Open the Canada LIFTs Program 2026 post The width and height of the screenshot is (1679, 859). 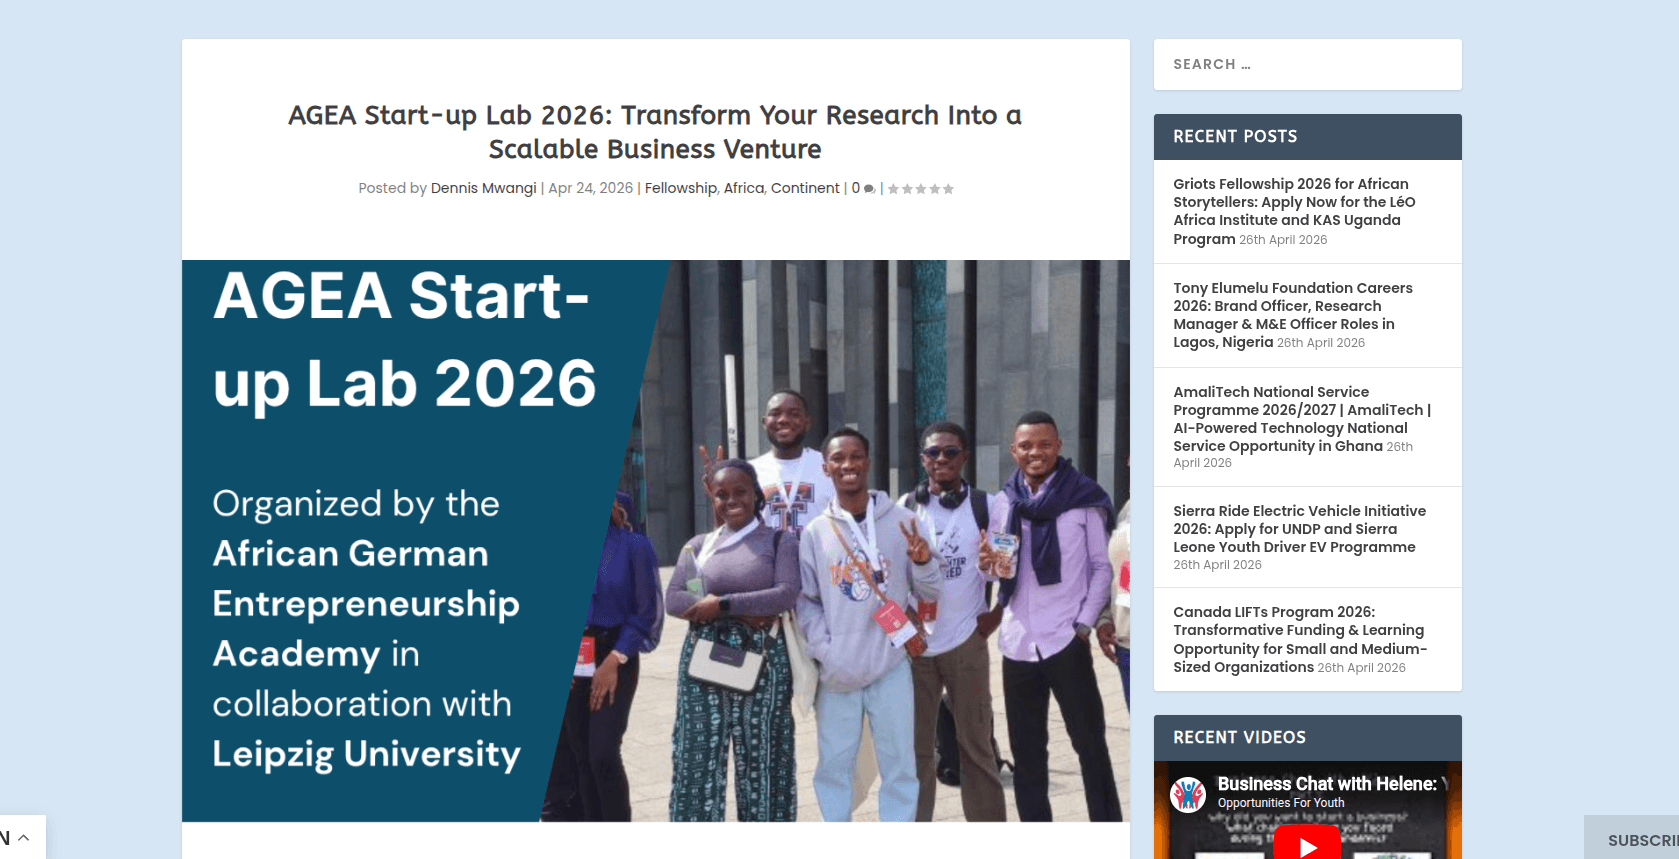click(1300, 639)
